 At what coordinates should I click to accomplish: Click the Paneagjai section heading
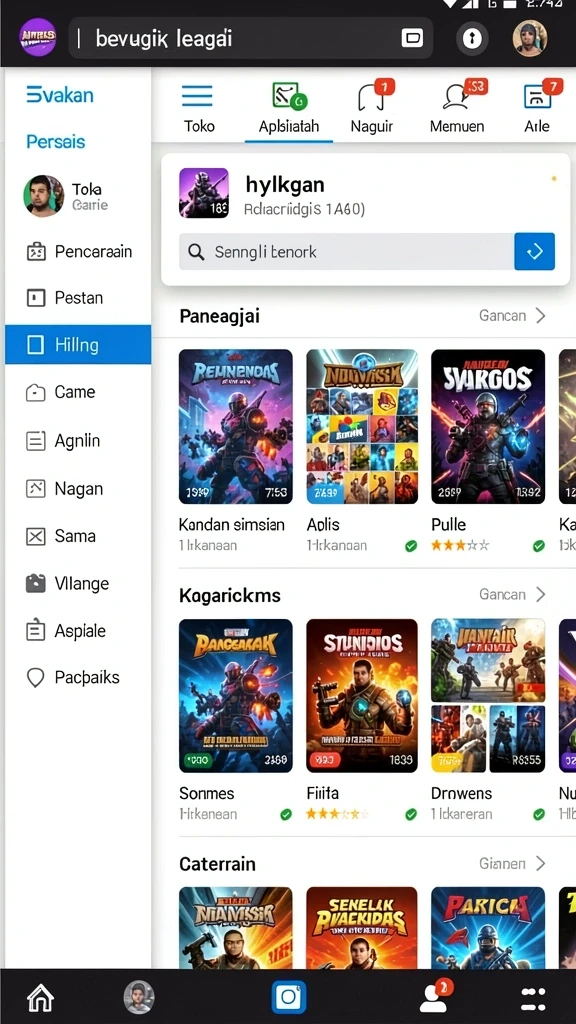tap(219, 317)
